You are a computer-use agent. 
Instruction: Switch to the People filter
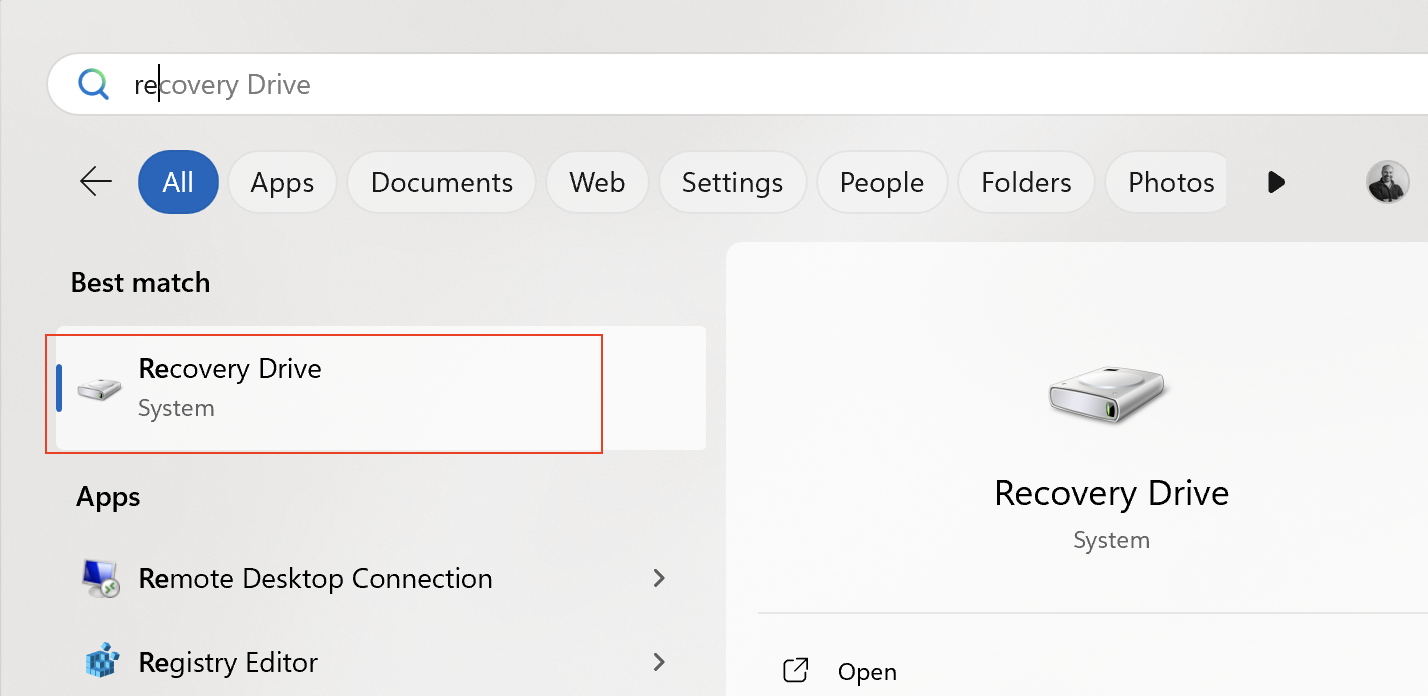(x=881, y=182)
